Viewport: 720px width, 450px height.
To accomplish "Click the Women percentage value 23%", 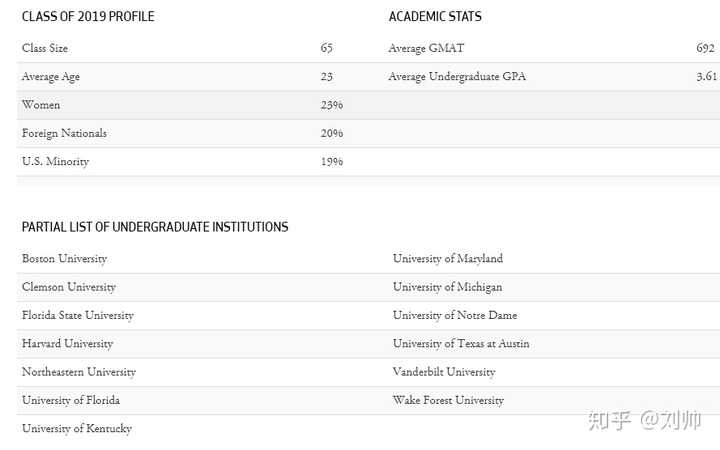I will tap(332, 105).
